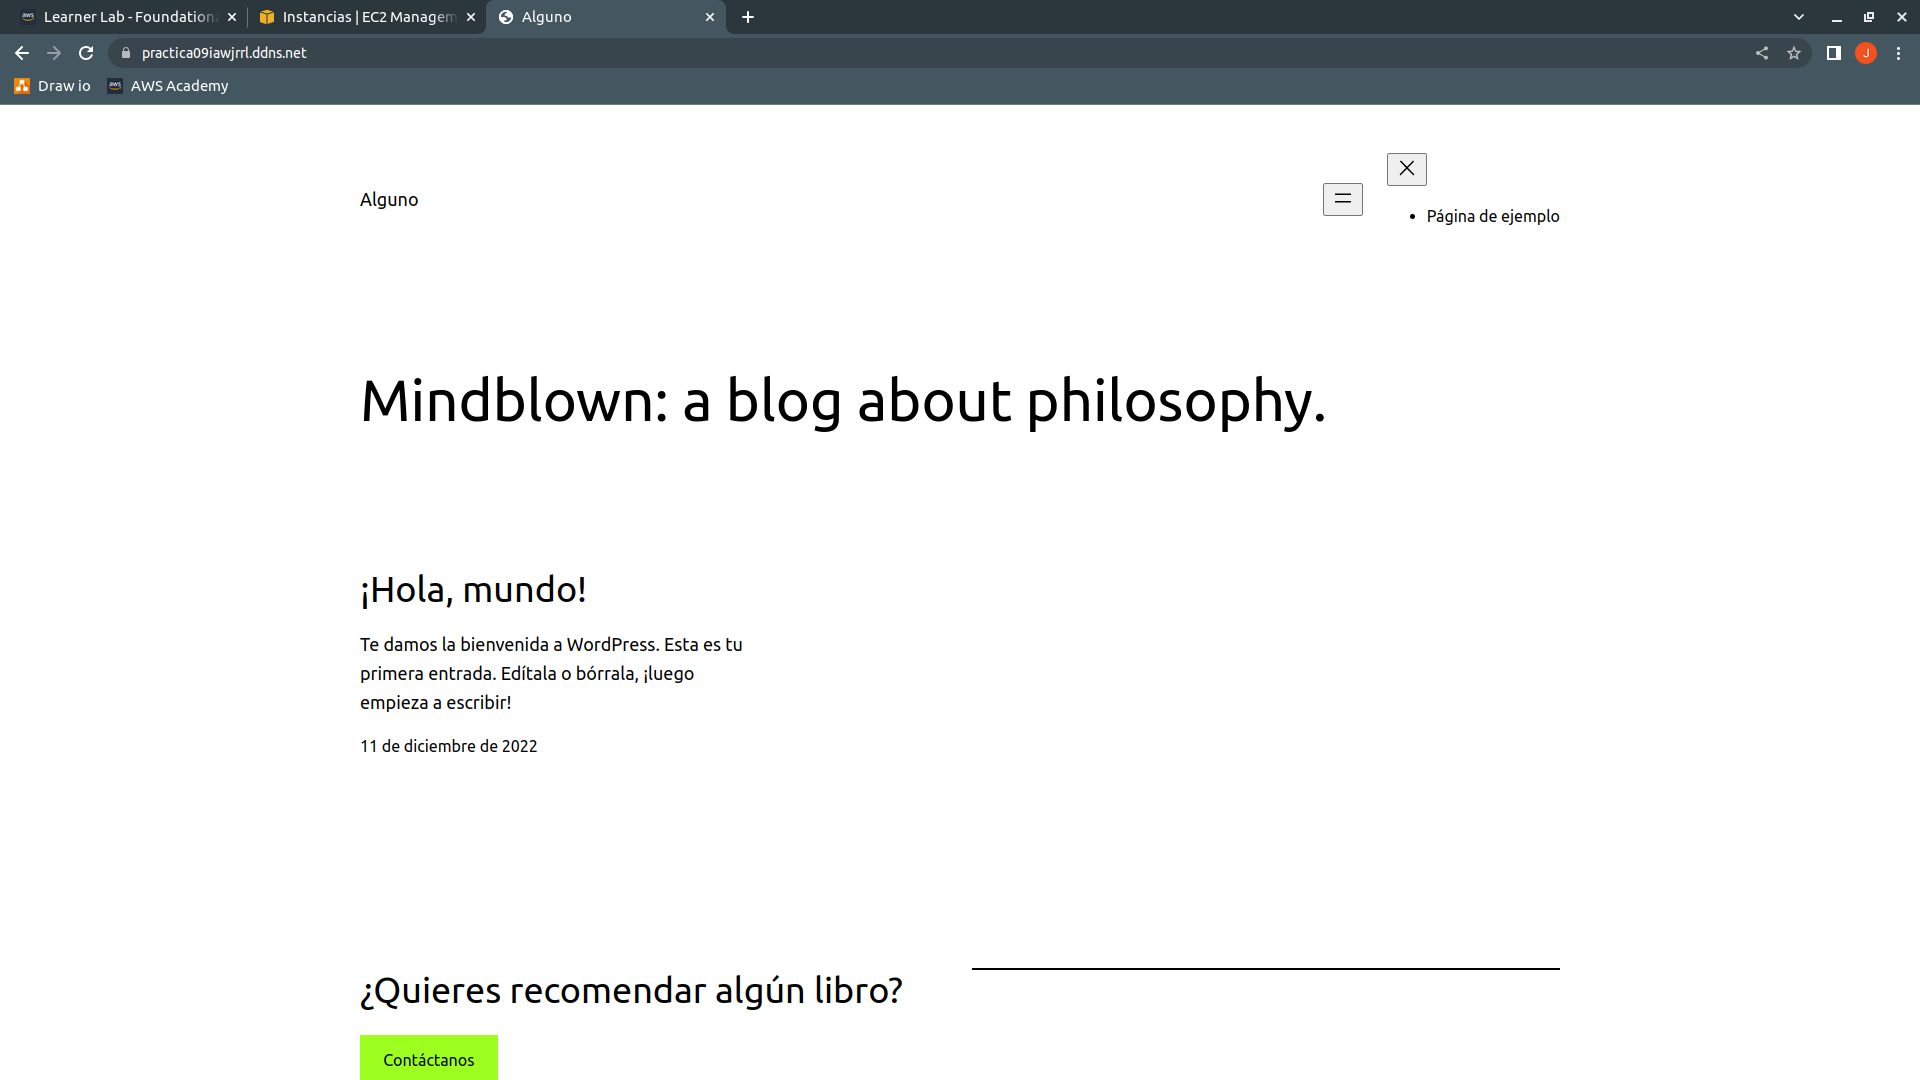Open the AWS Academy bookmark
This screenshot has width=1920, height=1080.
click(x=168, y=86)
